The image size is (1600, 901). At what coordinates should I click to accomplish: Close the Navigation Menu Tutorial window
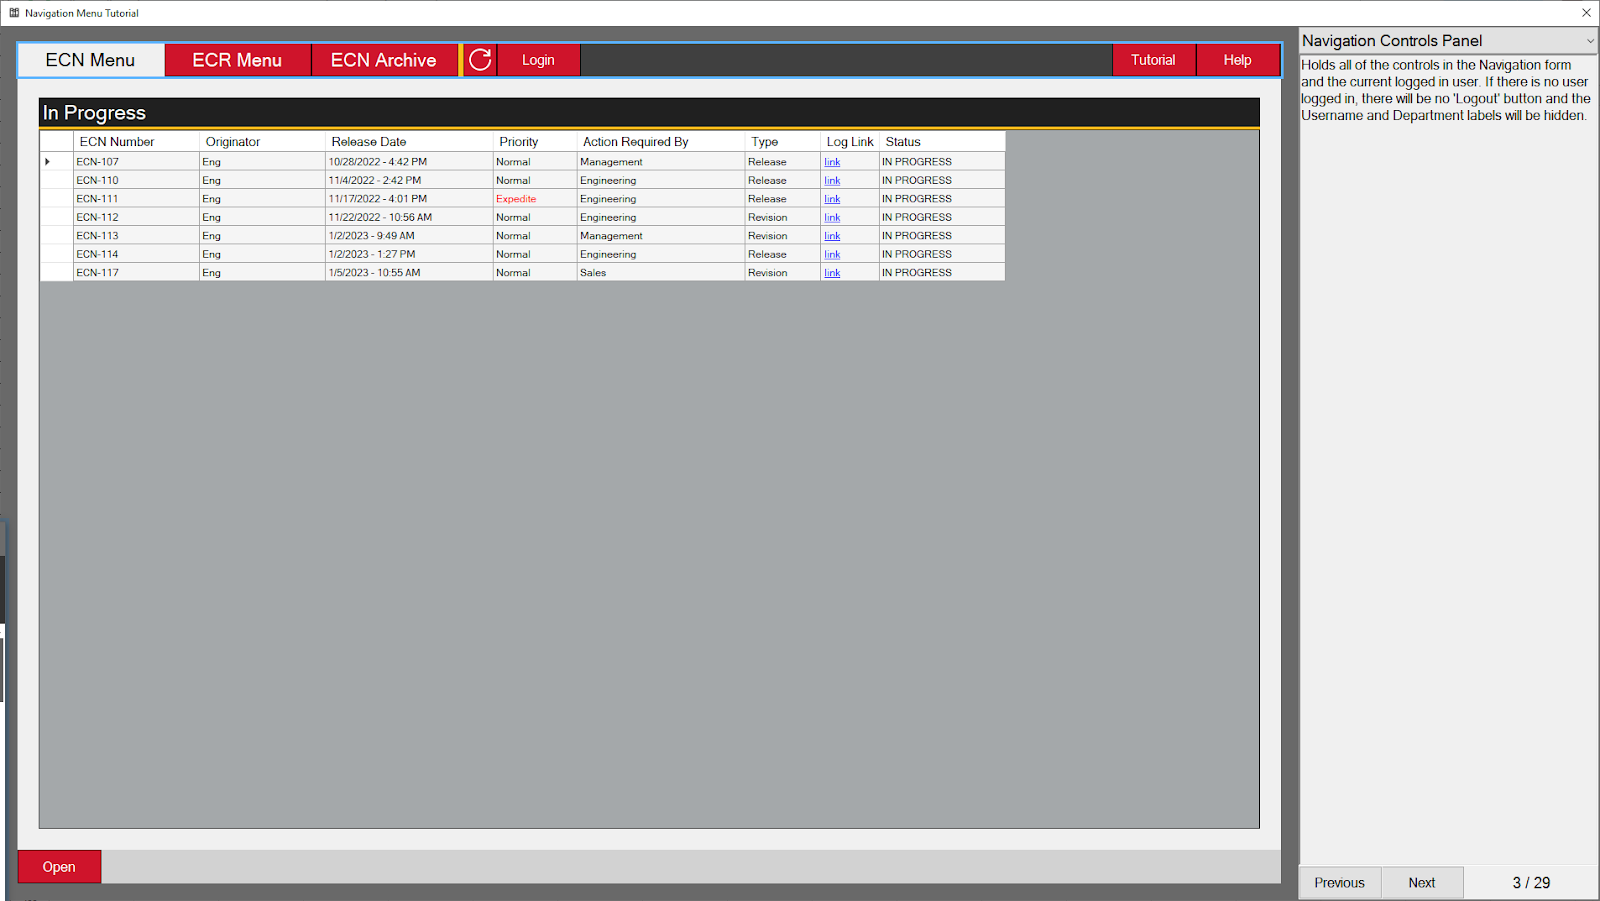[1586, 13]
